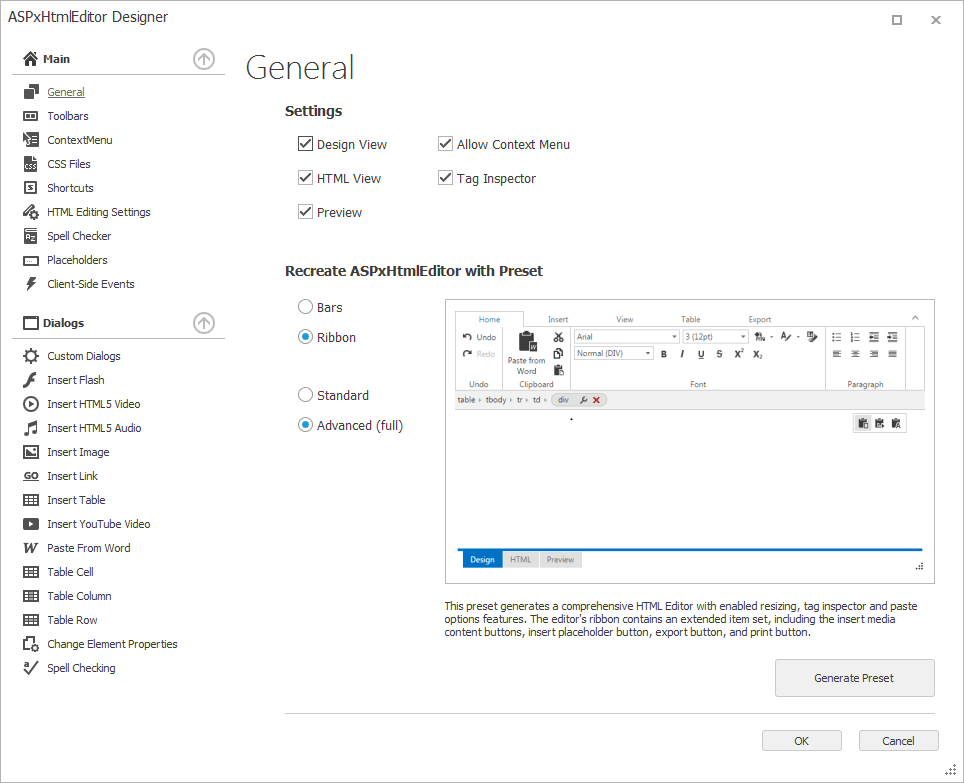Click the Insert HTML5 Video play icon
The image size is (964, 783).
[31, 404]
